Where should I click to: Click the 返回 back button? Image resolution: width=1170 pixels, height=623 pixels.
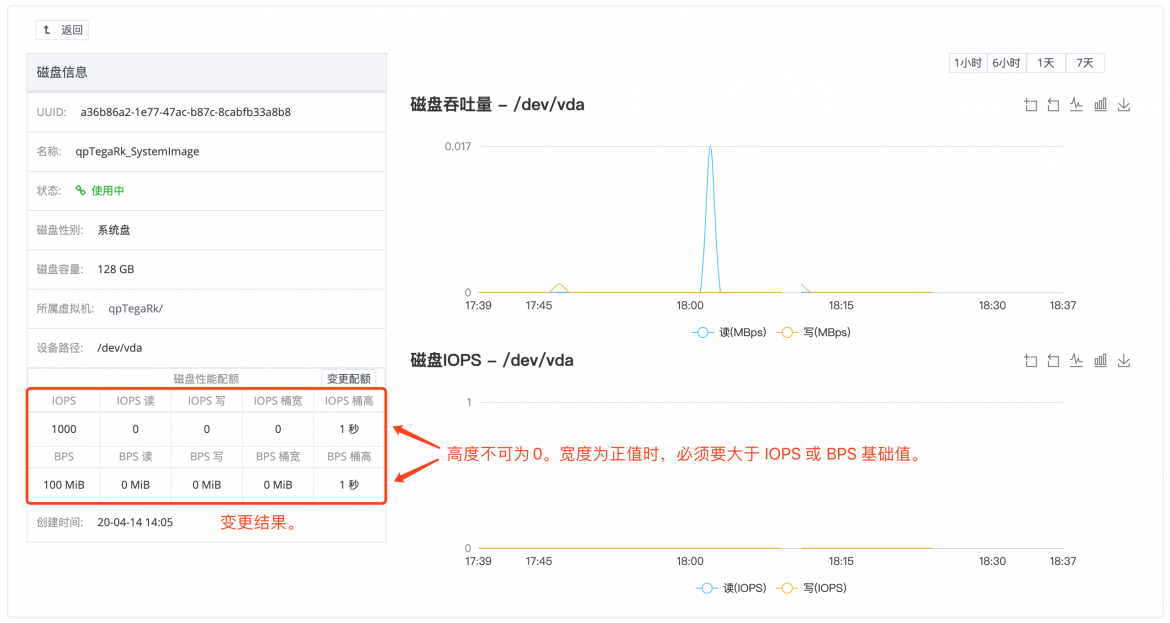pyautogui.click(x=62, y=30)
